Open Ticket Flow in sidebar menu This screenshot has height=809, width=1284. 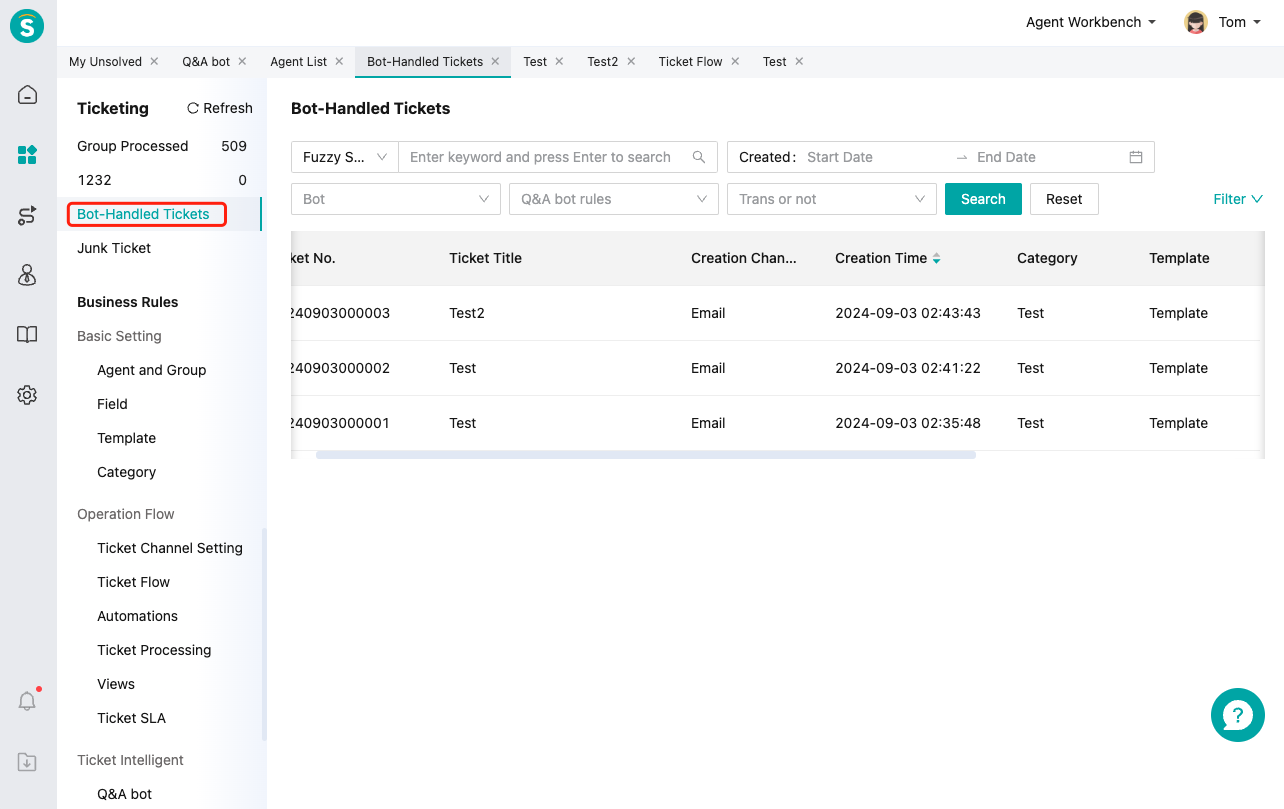[133, 582]
